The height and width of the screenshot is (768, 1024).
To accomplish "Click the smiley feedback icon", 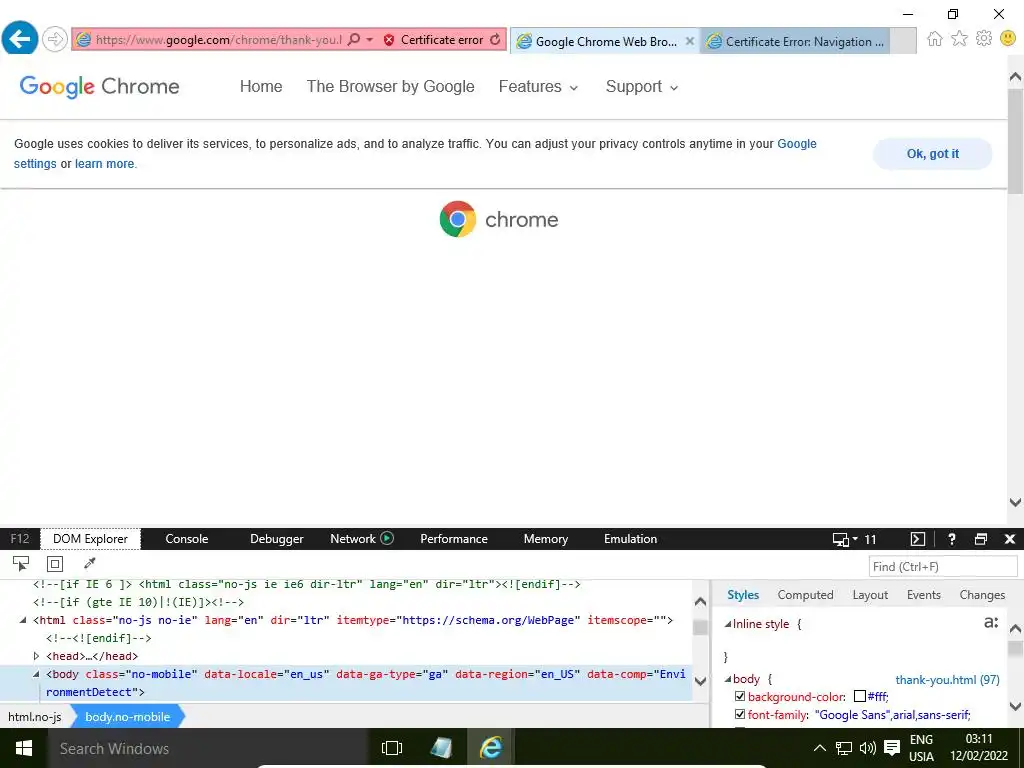I will (1008, 39).
